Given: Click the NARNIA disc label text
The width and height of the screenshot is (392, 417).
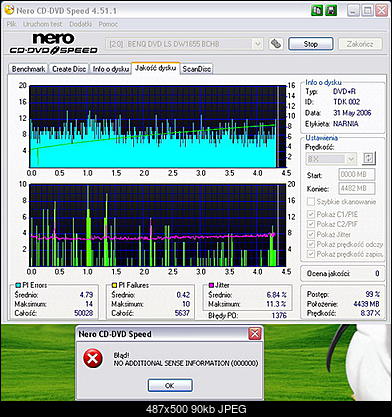Looking at the screenshot, I should point(346,124).
